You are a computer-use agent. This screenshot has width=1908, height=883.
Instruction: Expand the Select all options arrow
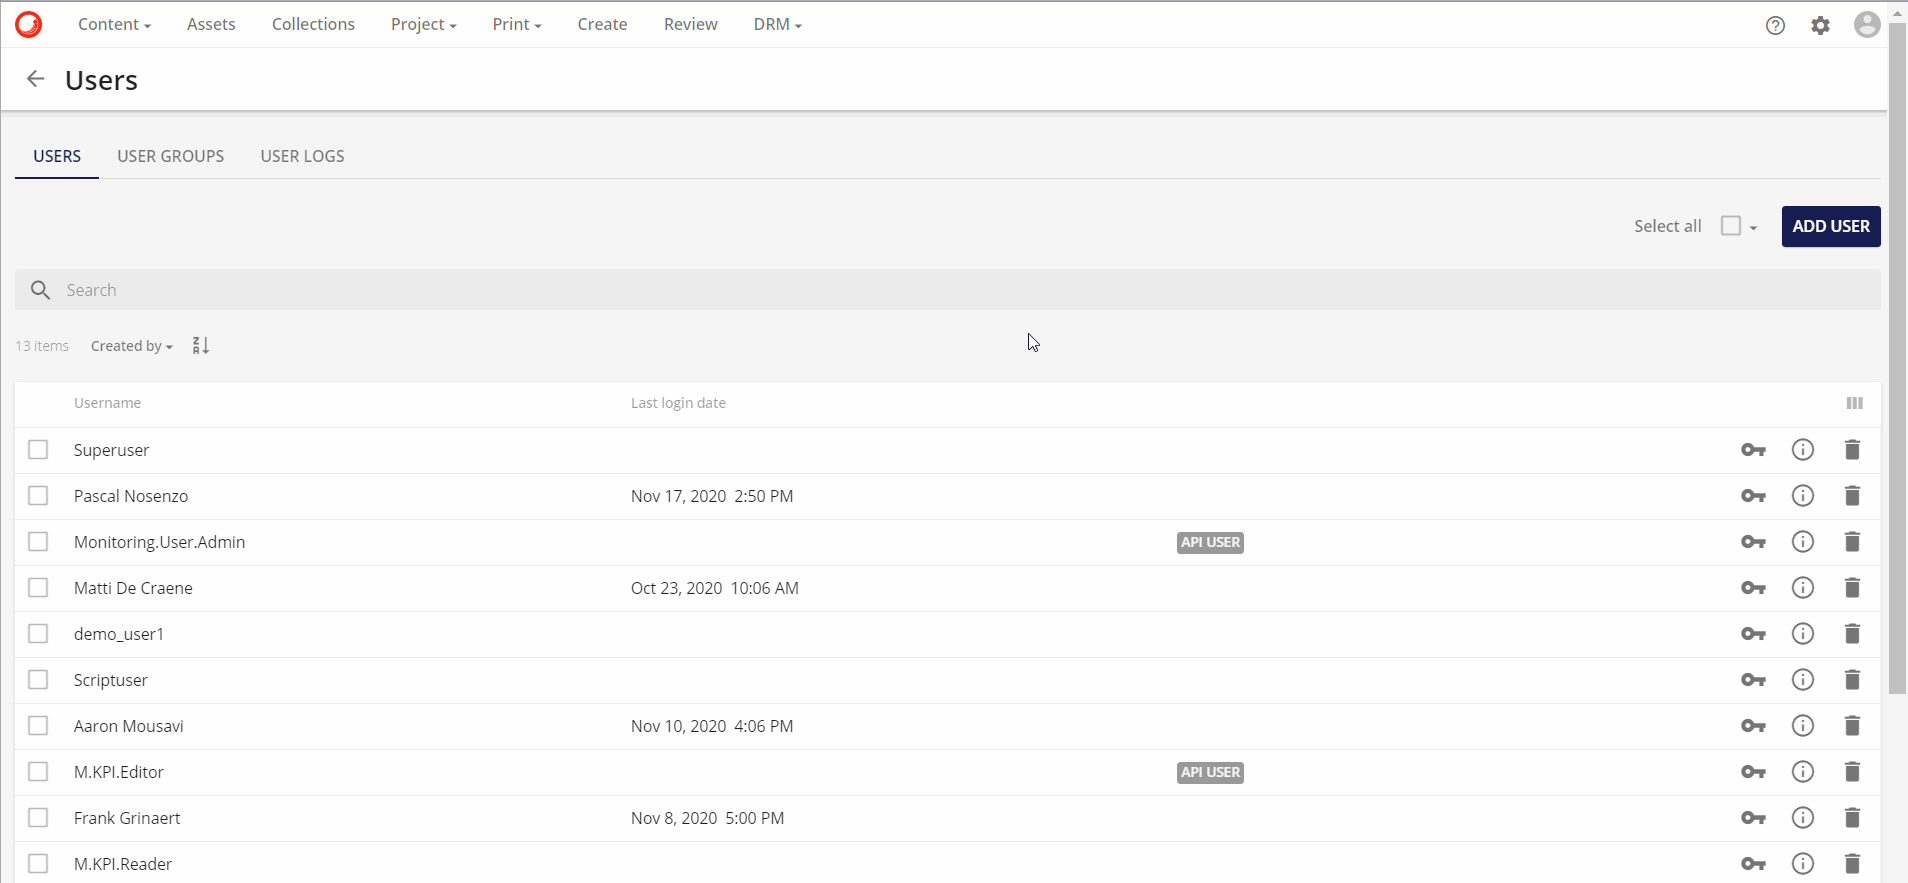(x=1753, y=228)
